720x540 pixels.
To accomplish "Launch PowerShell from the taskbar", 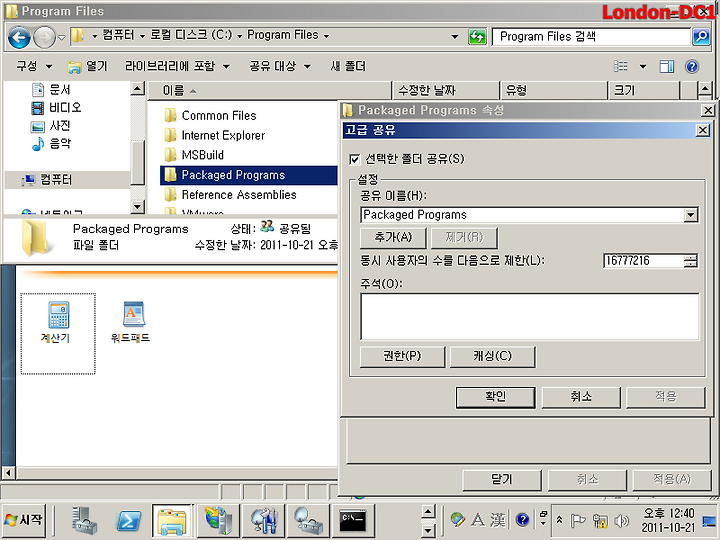I will click(x=129, y=521).
